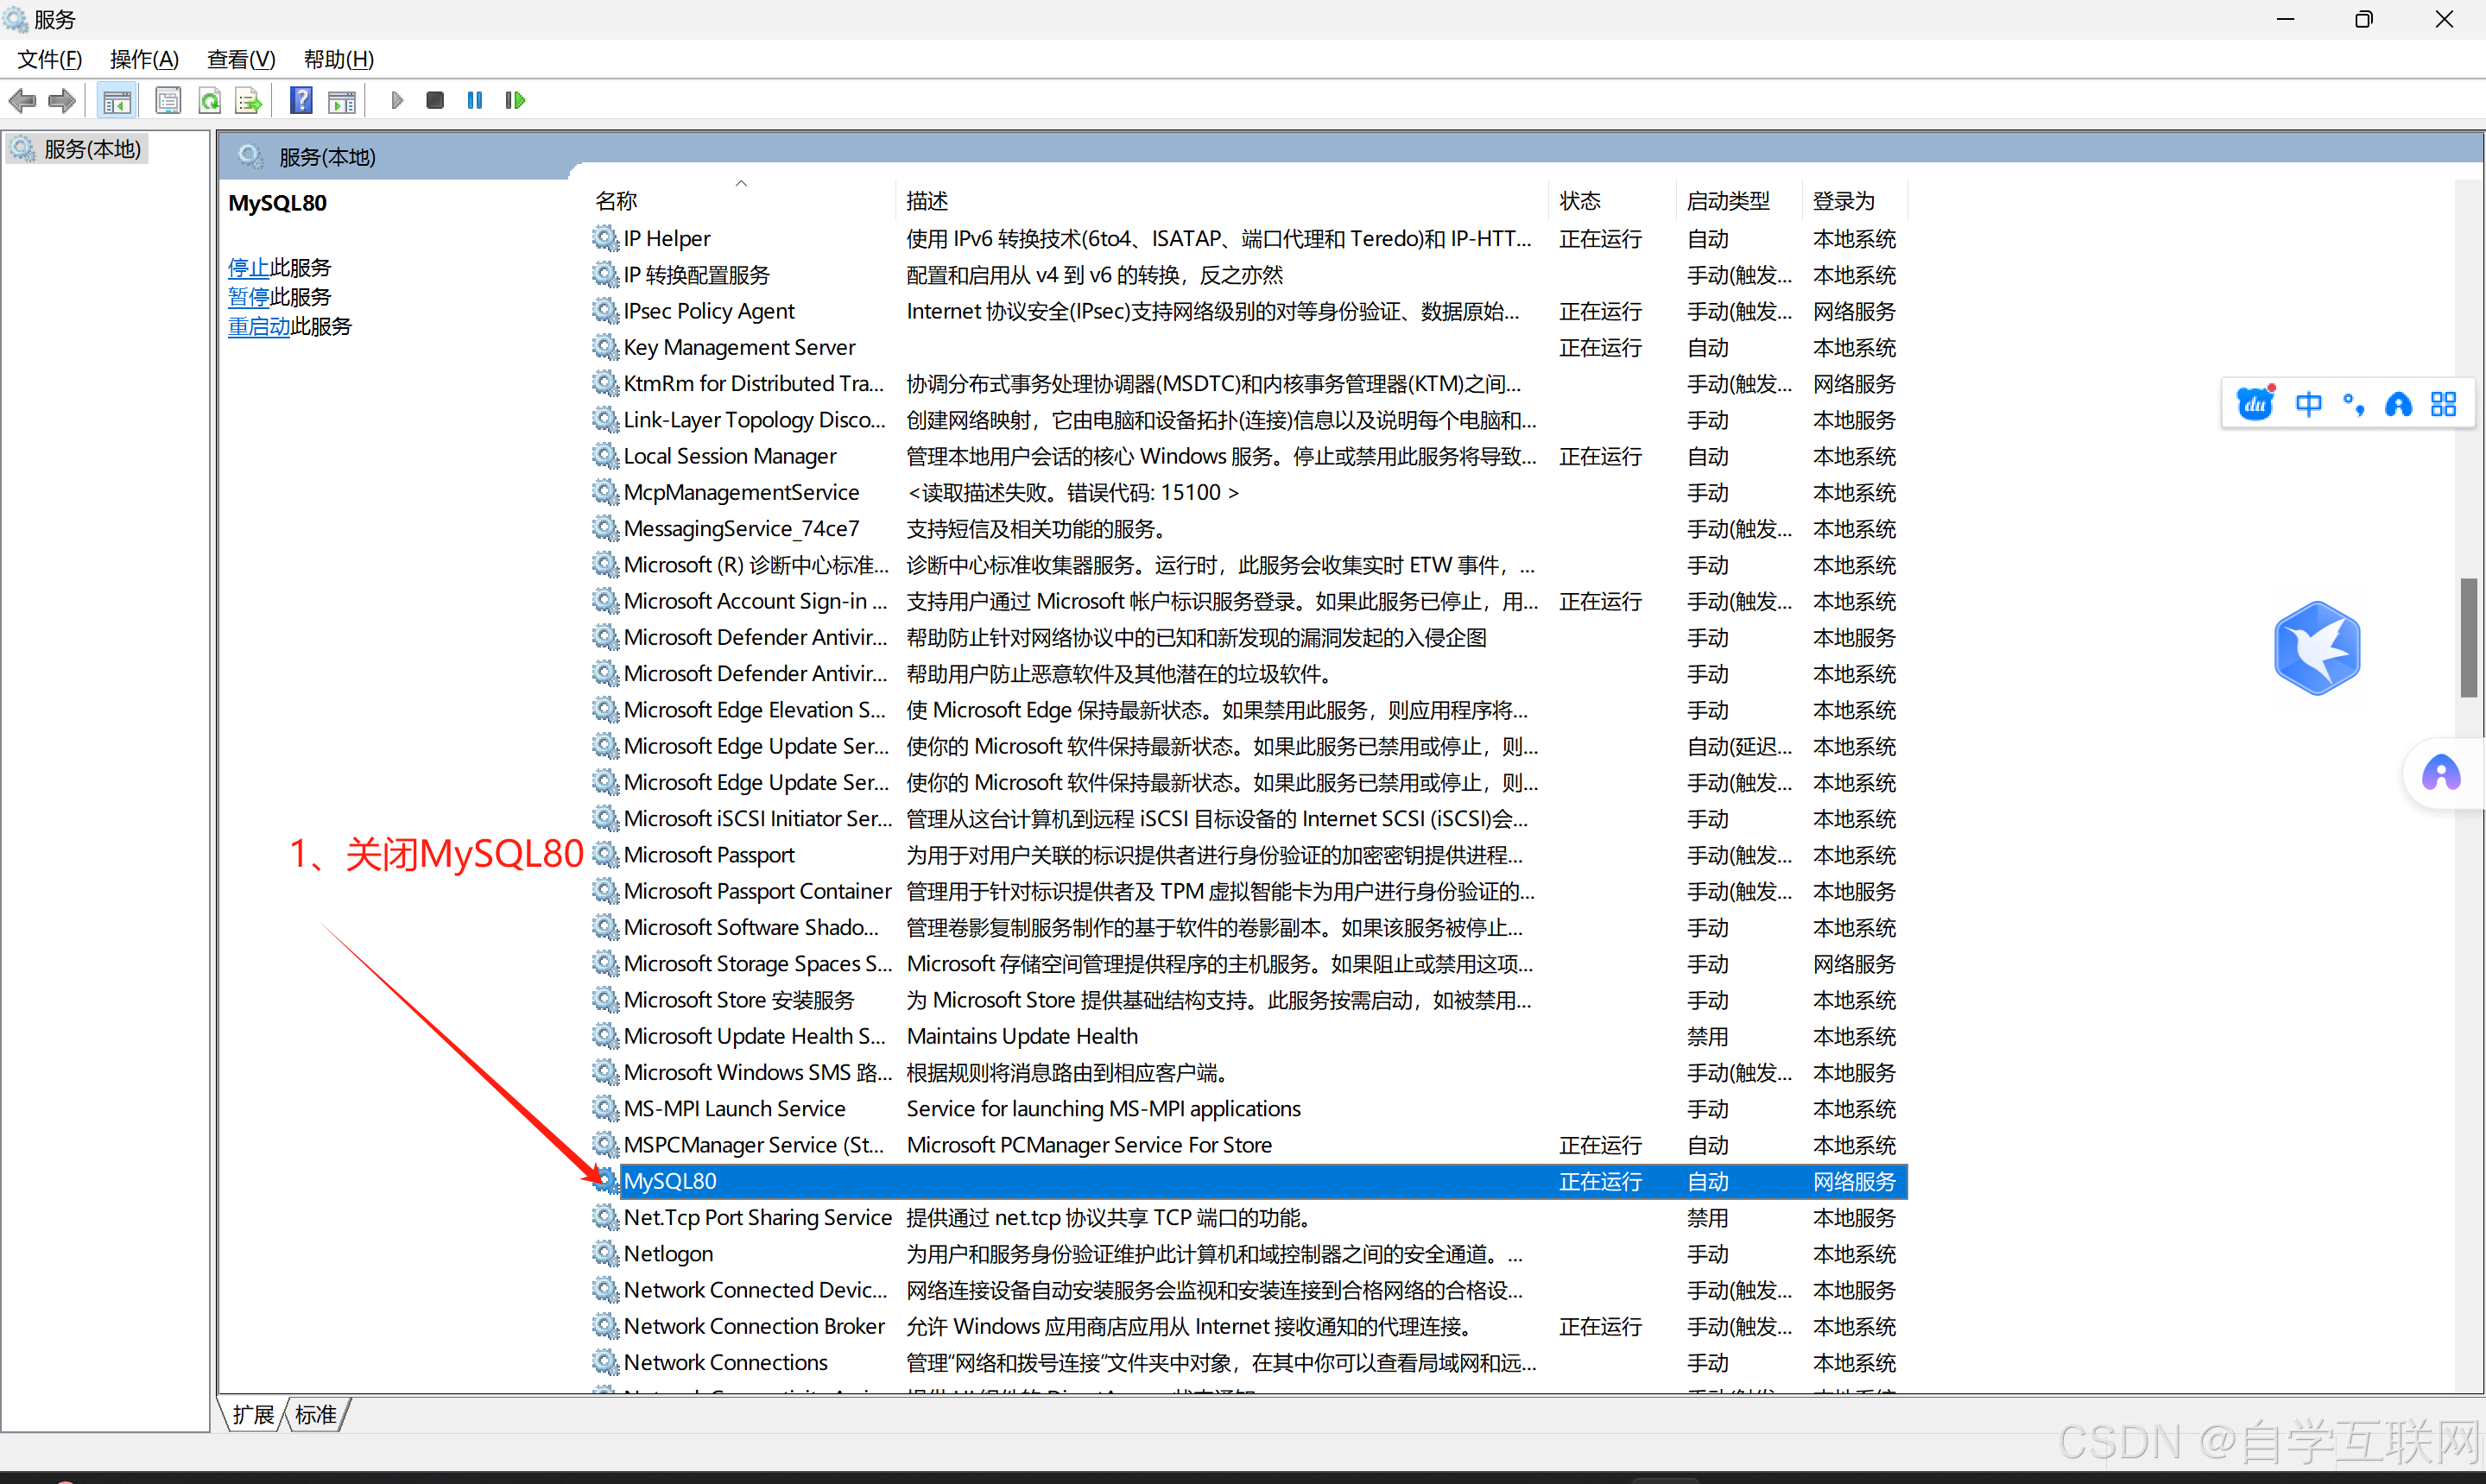The image size is (2486, 1484).
Task: Pause the service using the pause icon
Action: pos(474,100)
